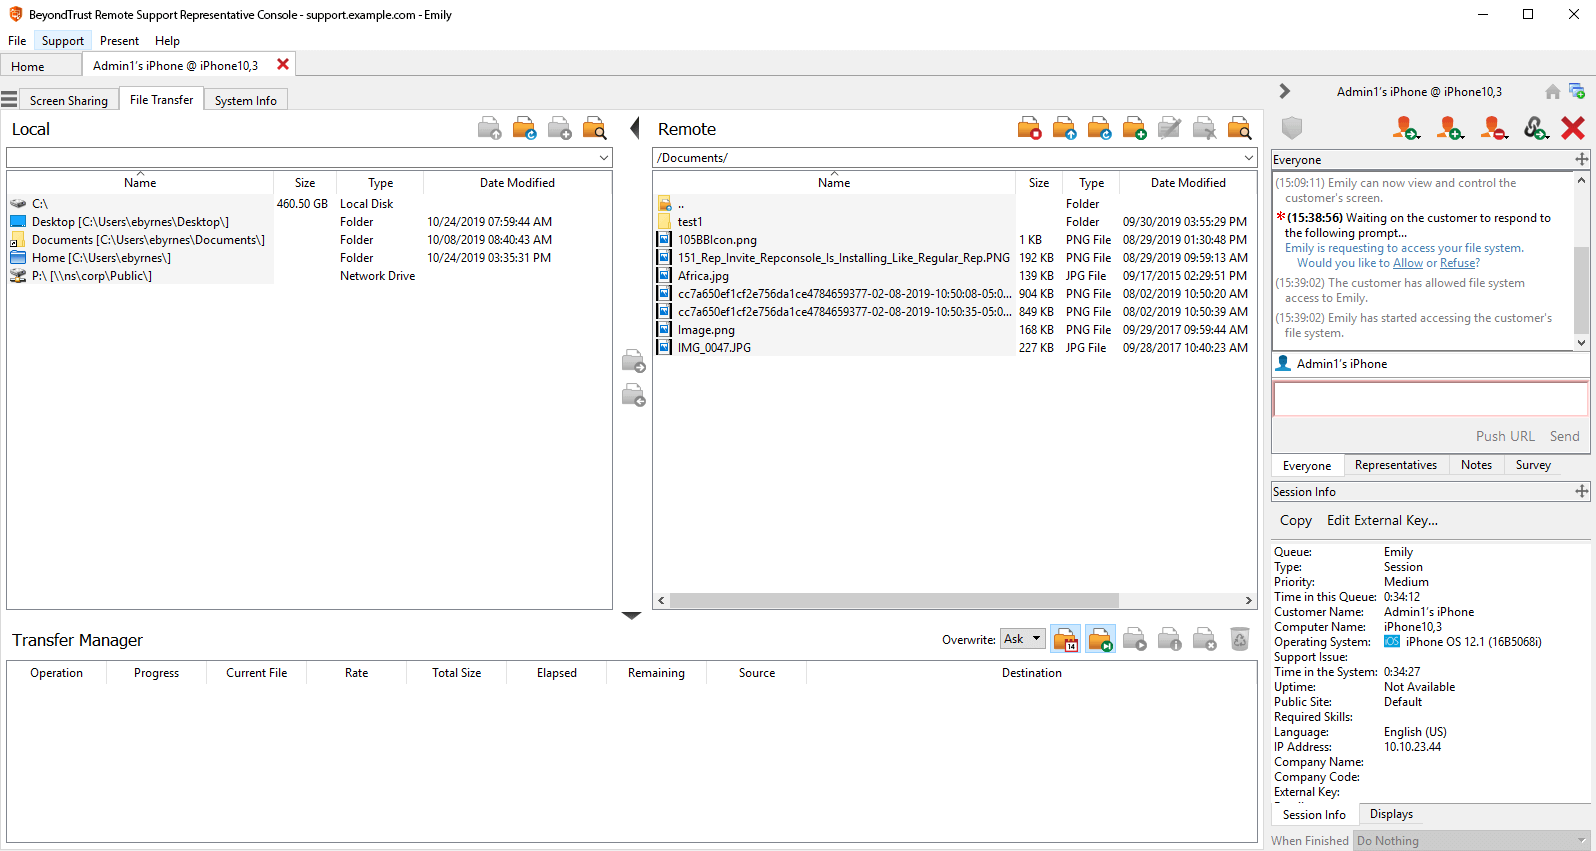The height and width of the screenshot is (851, 1596).
Task: Click the remove member user icon
Action: (x=1494, y=128)
